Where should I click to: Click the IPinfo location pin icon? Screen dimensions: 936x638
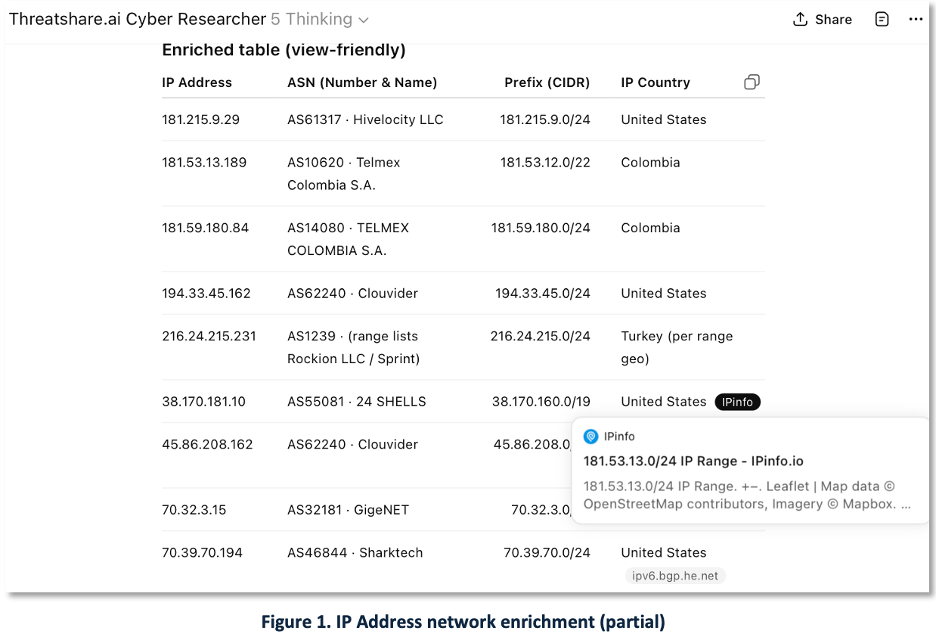[x=591, y=436]
